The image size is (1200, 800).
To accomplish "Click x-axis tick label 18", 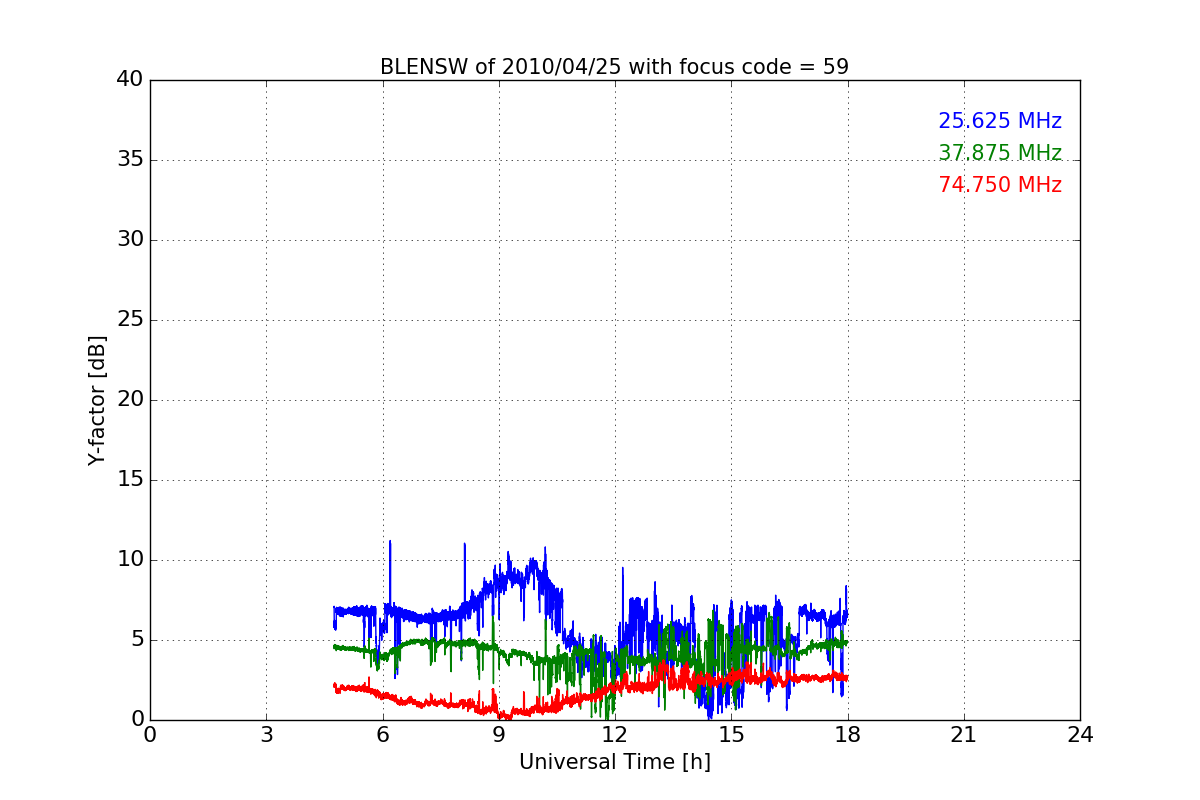I will pyautogui.click(x=848, y=735).
